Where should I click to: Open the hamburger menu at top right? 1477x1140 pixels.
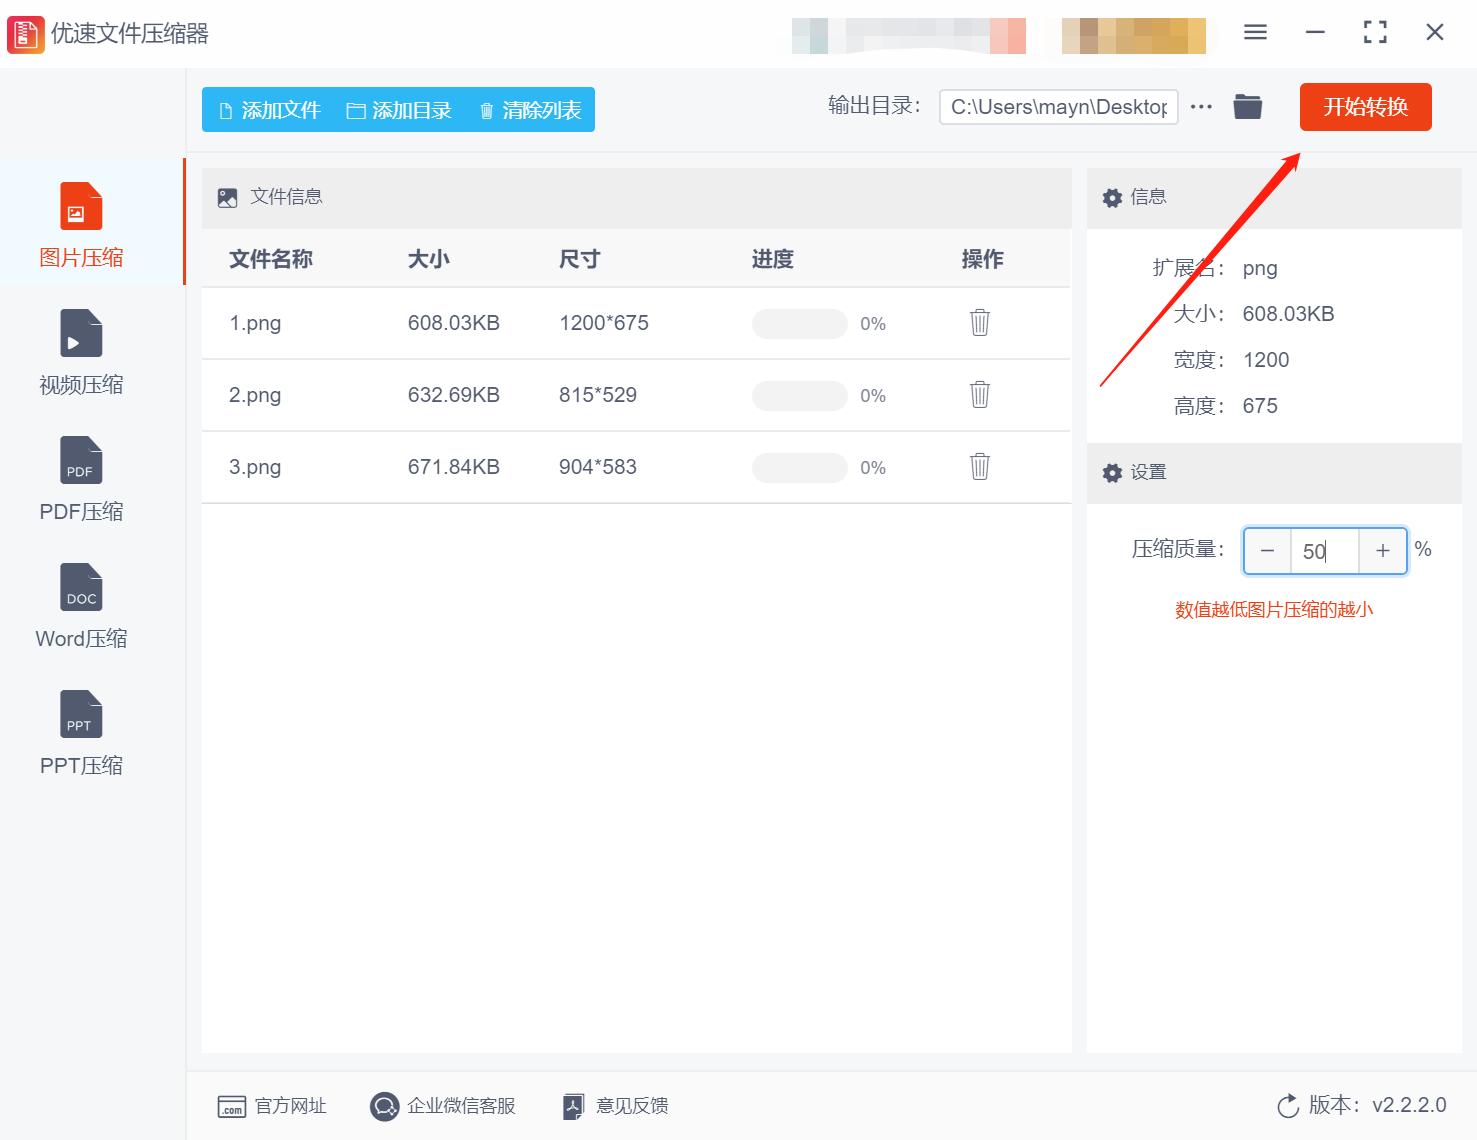coord(1255,31)
